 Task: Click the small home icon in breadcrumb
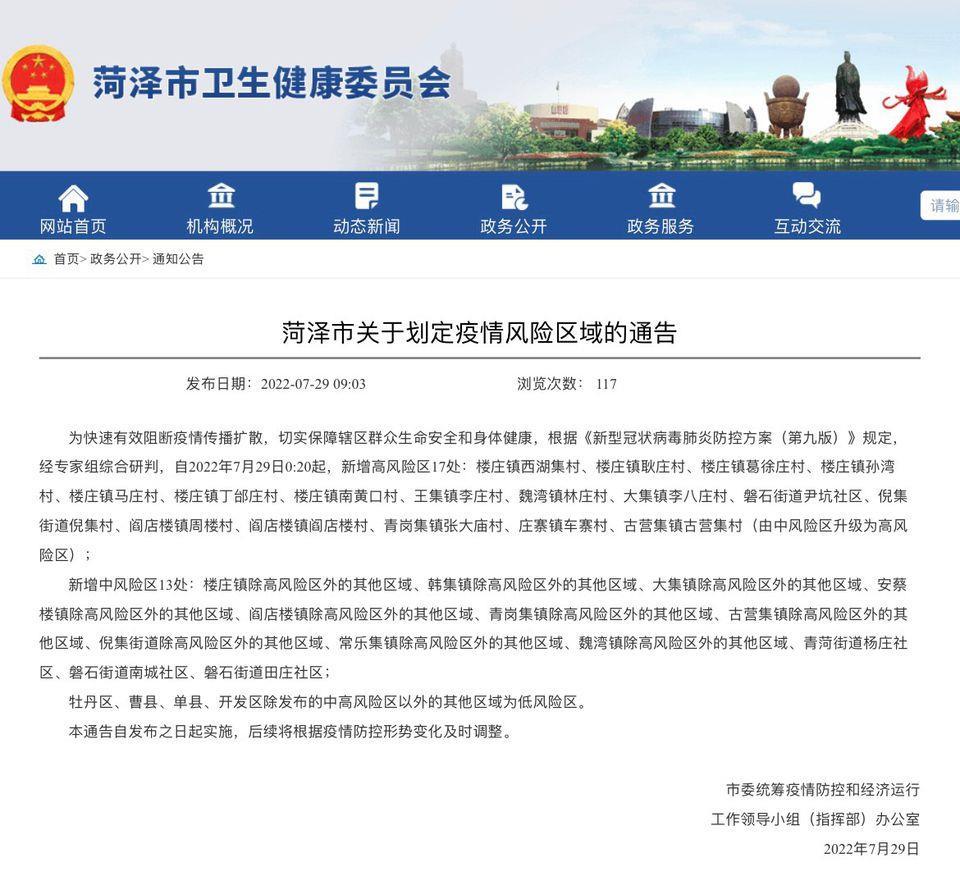tap(39, 259)
